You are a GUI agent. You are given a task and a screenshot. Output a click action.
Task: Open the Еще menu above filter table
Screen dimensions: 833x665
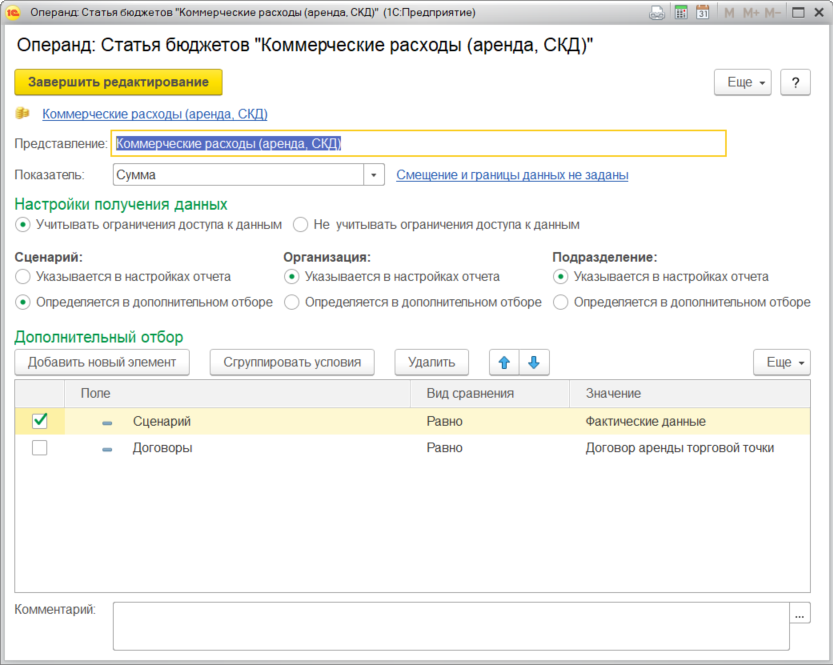coord(781,362)
